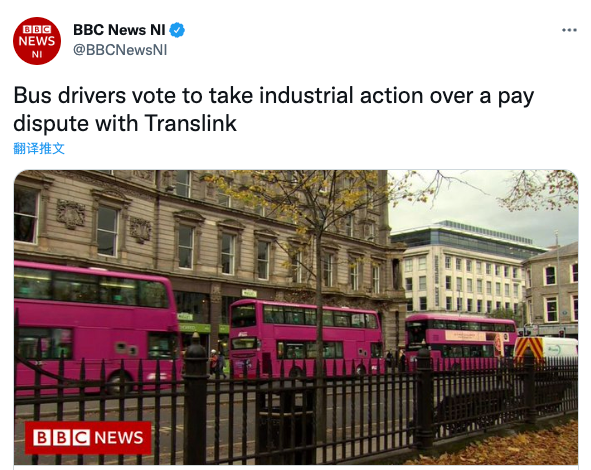Click the rightmost pink bus with advert
Viewport: 591px width, 470px height.
(461, 341)
